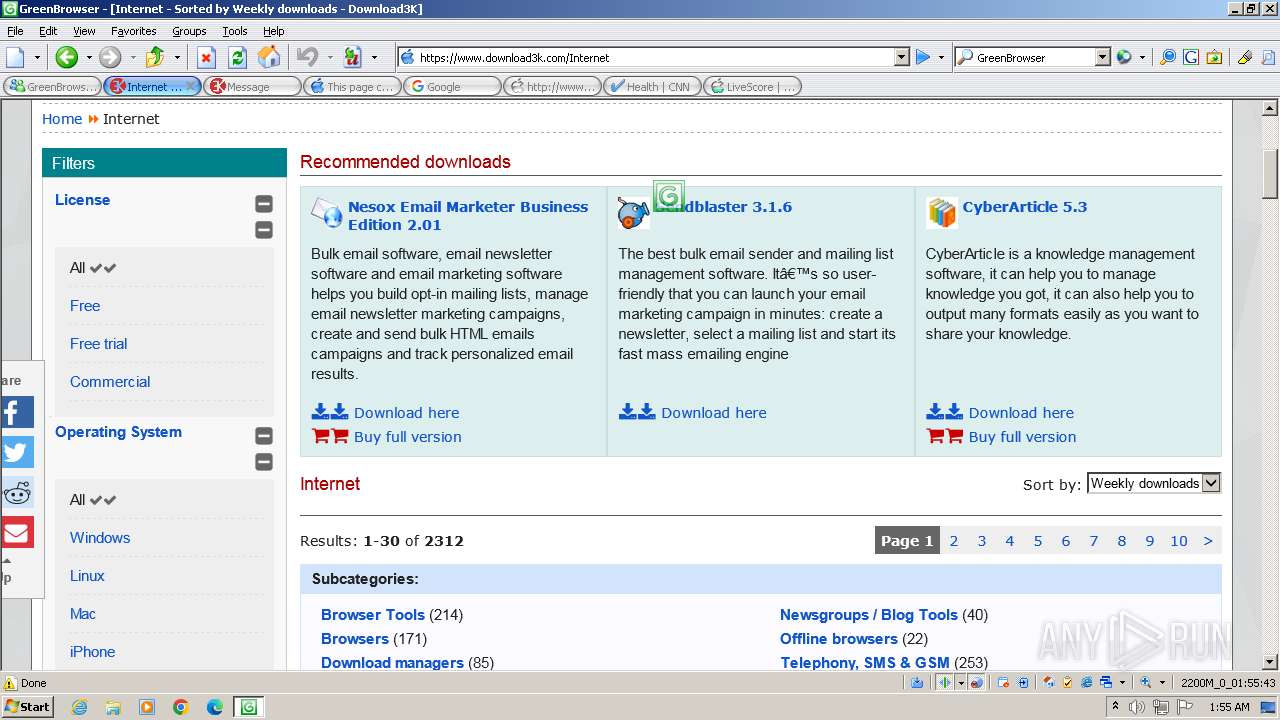The image size is (1280, 720).
Task: Collapse the License filter with upper minus button
Action: [264, 204]
